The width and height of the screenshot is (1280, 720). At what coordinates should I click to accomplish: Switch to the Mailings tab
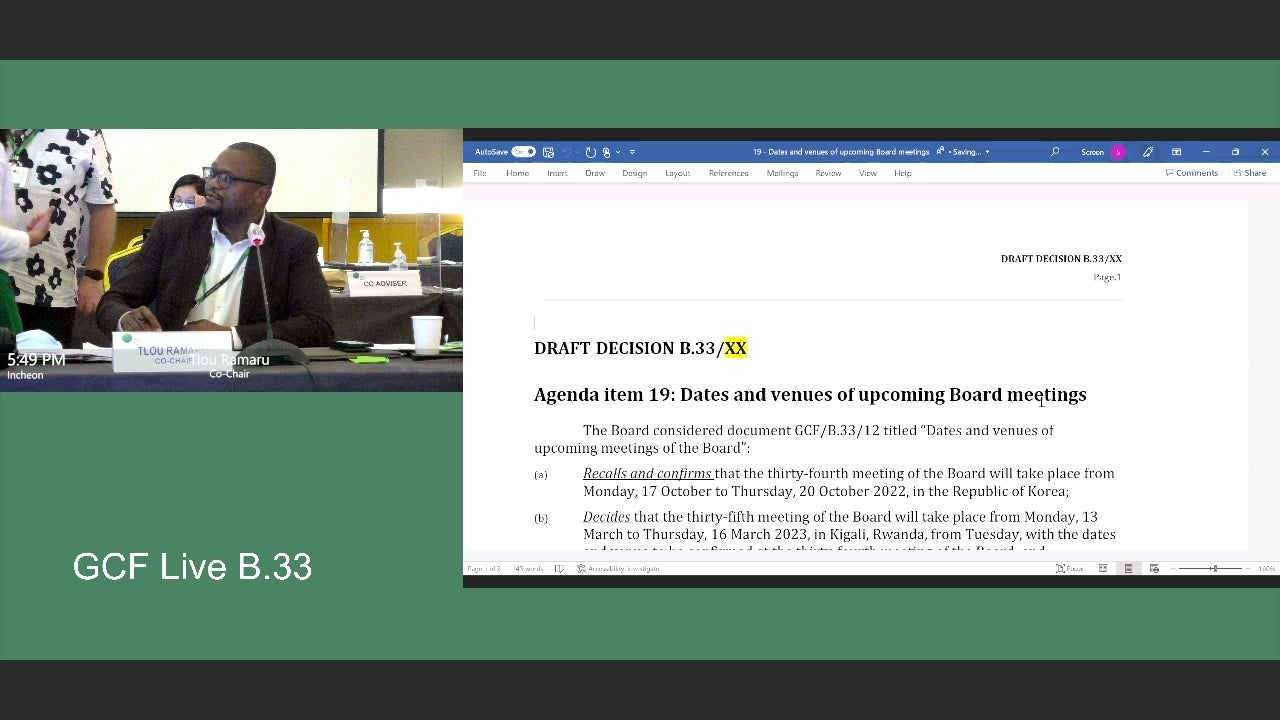pos(782,173)
